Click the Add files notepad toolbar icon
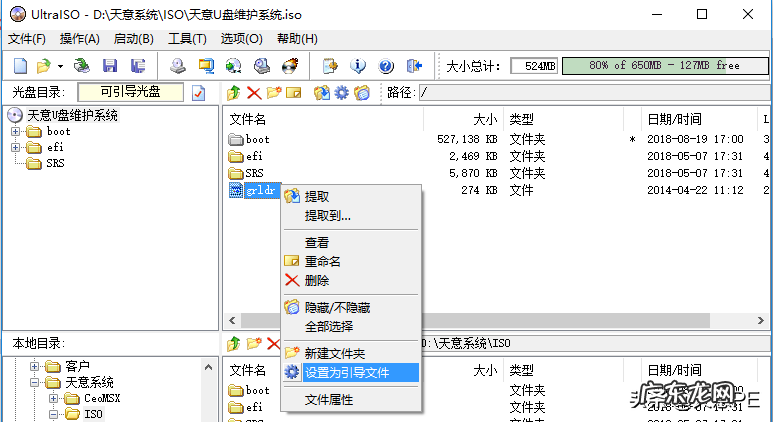The image size is (773, 422). [330, 66]
